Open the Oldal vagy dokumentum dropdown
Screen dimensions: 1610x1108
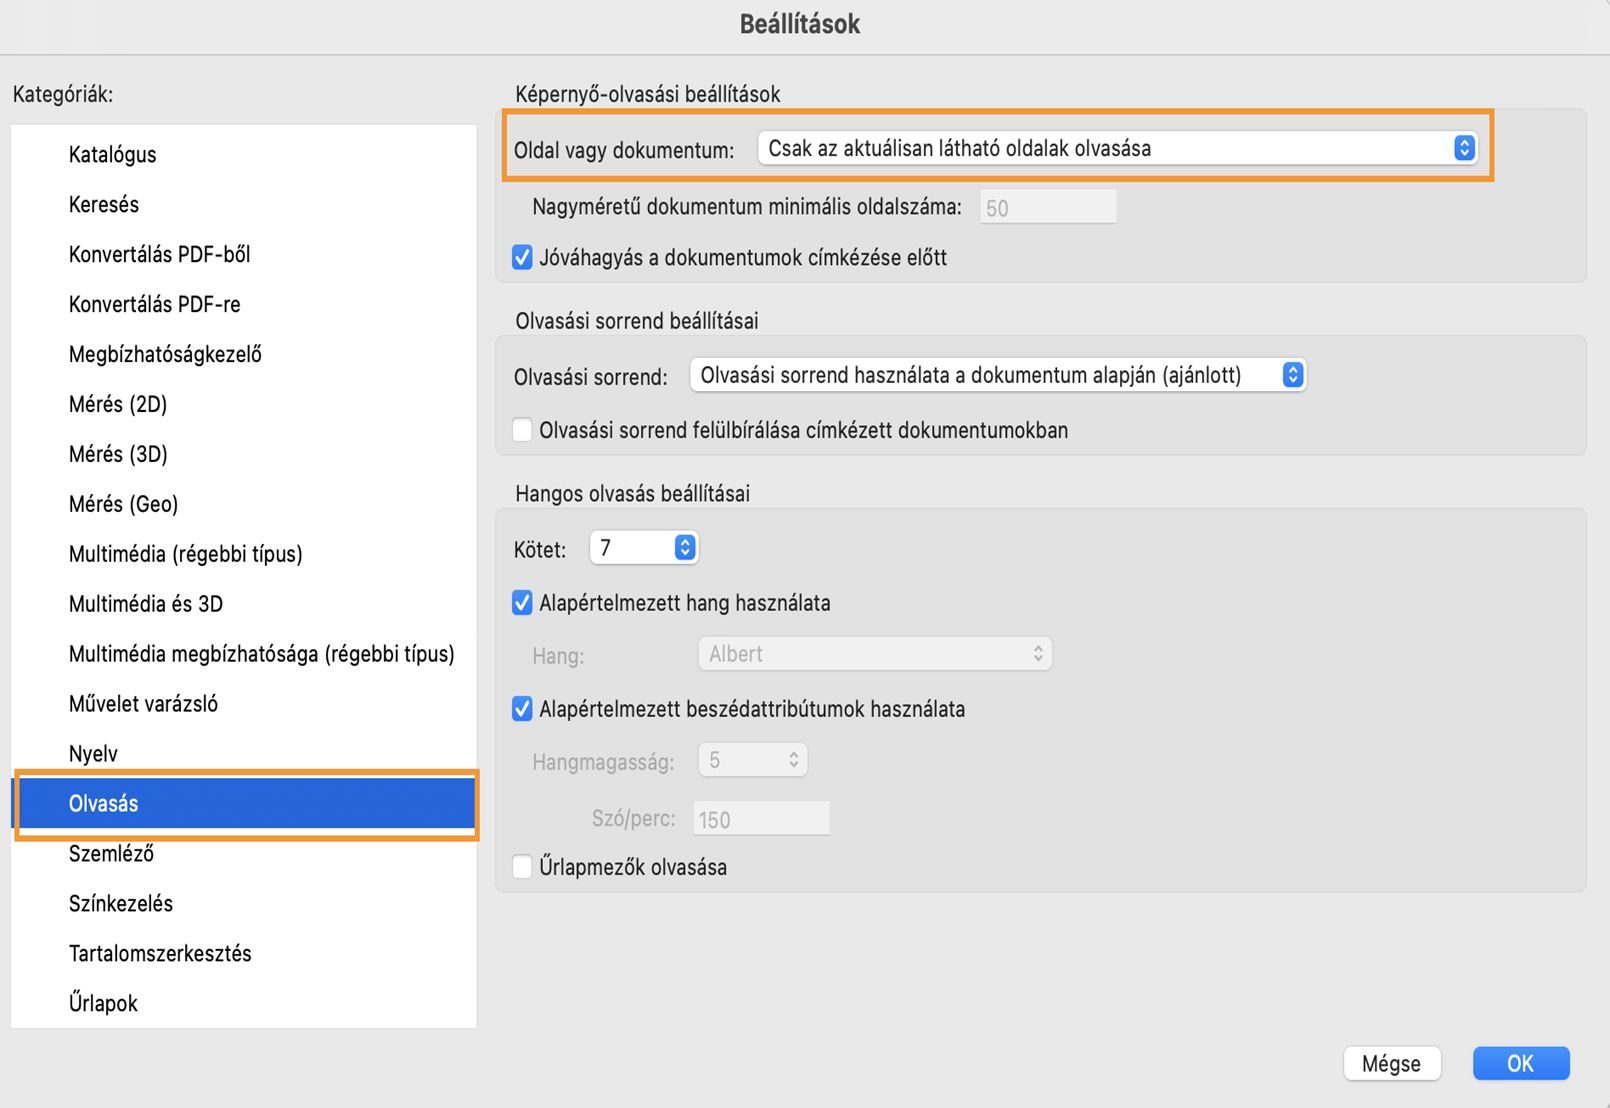coord(1116,149)
